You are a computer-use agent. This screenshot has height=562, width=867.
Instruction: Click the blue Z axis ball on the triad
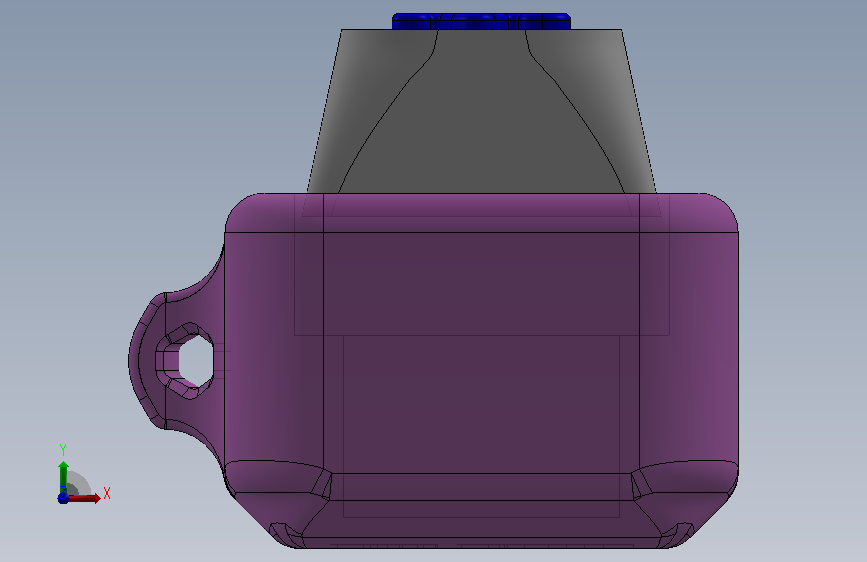(x=63, y=498)
